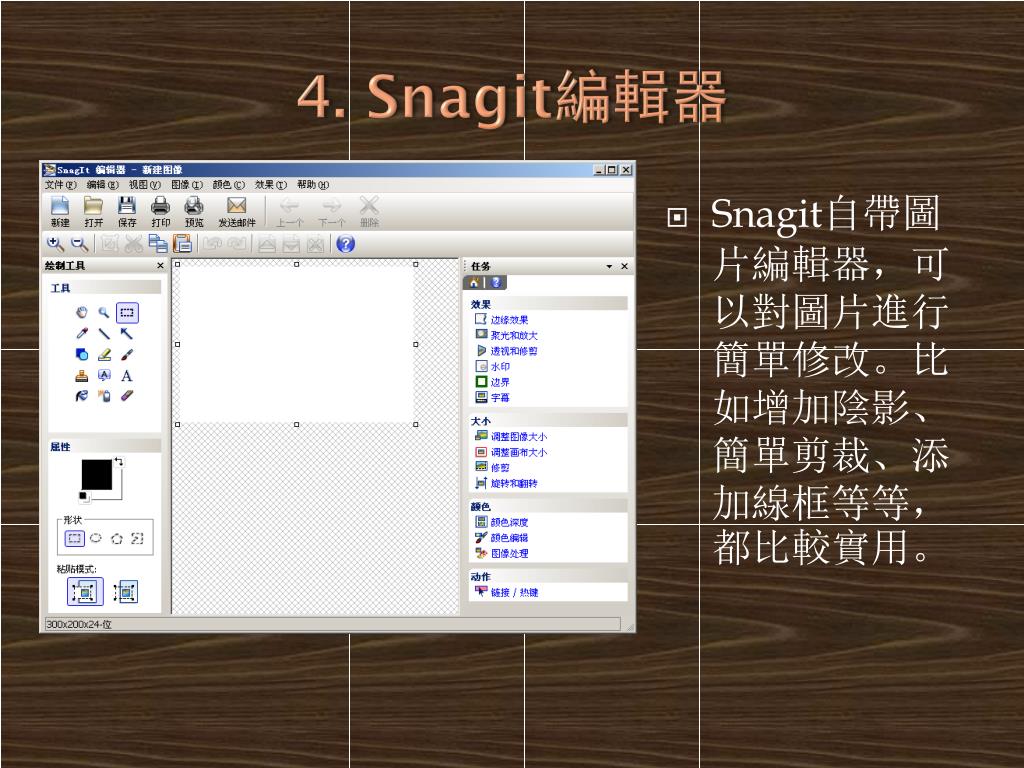Click the 调整图像大小 link
Screen dimensions: 1024x768
tap(519, 437)
